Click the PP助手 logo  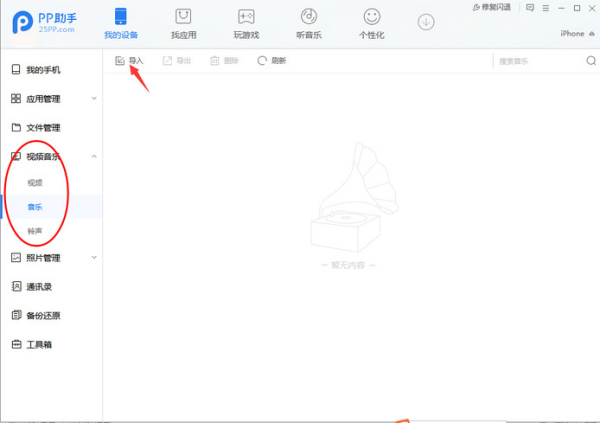pos(44,22)
